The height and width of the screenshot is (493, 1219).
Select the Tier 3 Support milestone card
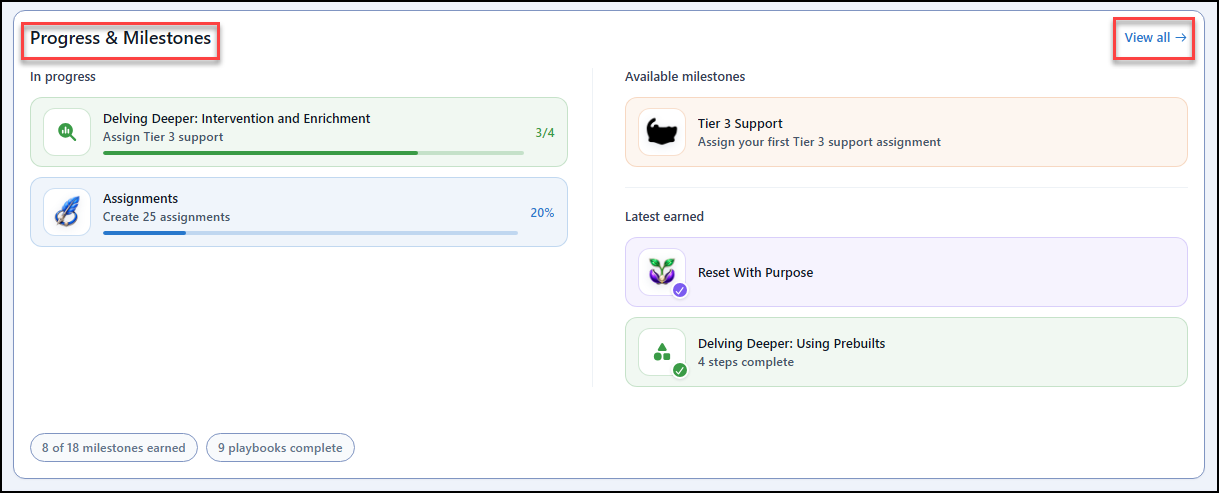pyautogui.click(x=906, y=132)
